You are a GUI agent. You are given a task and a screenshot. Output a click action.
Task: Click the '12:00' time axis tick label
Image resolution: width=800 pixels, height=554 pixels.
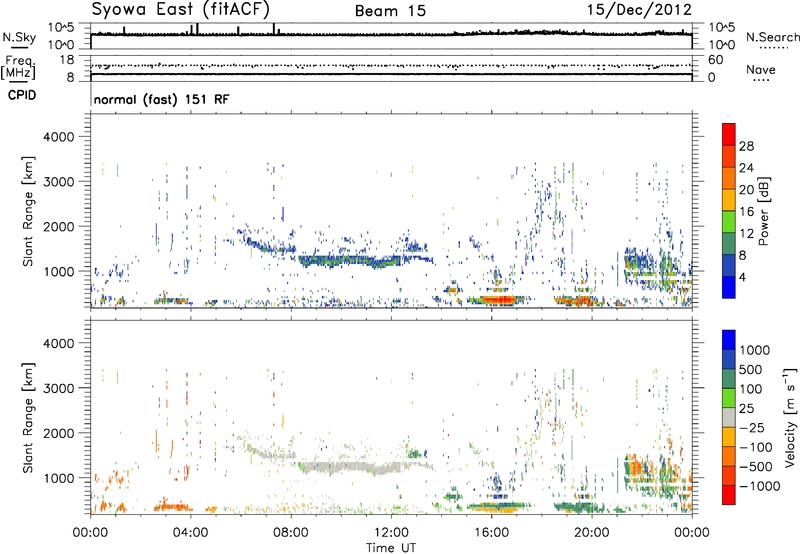click(x=391, y=533)
